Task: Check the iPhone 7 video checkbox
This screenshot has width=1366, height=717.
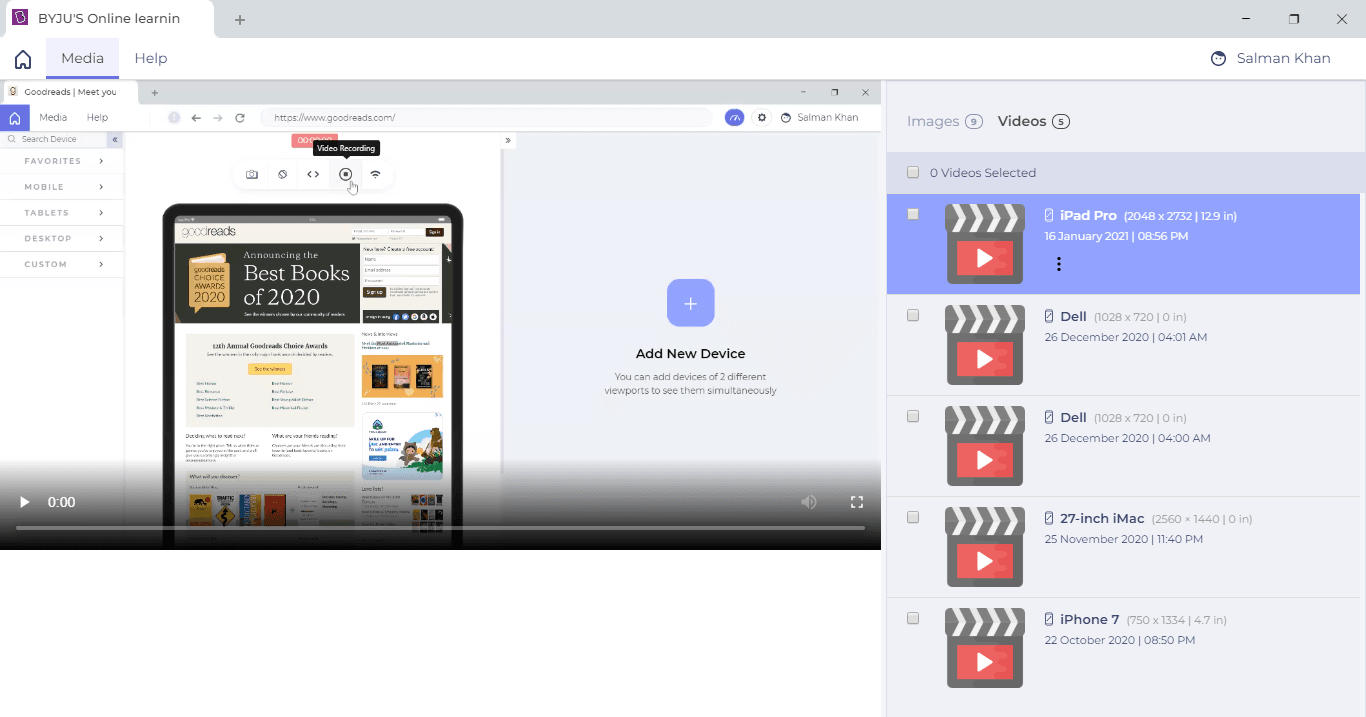Action: tap(913, 618)
